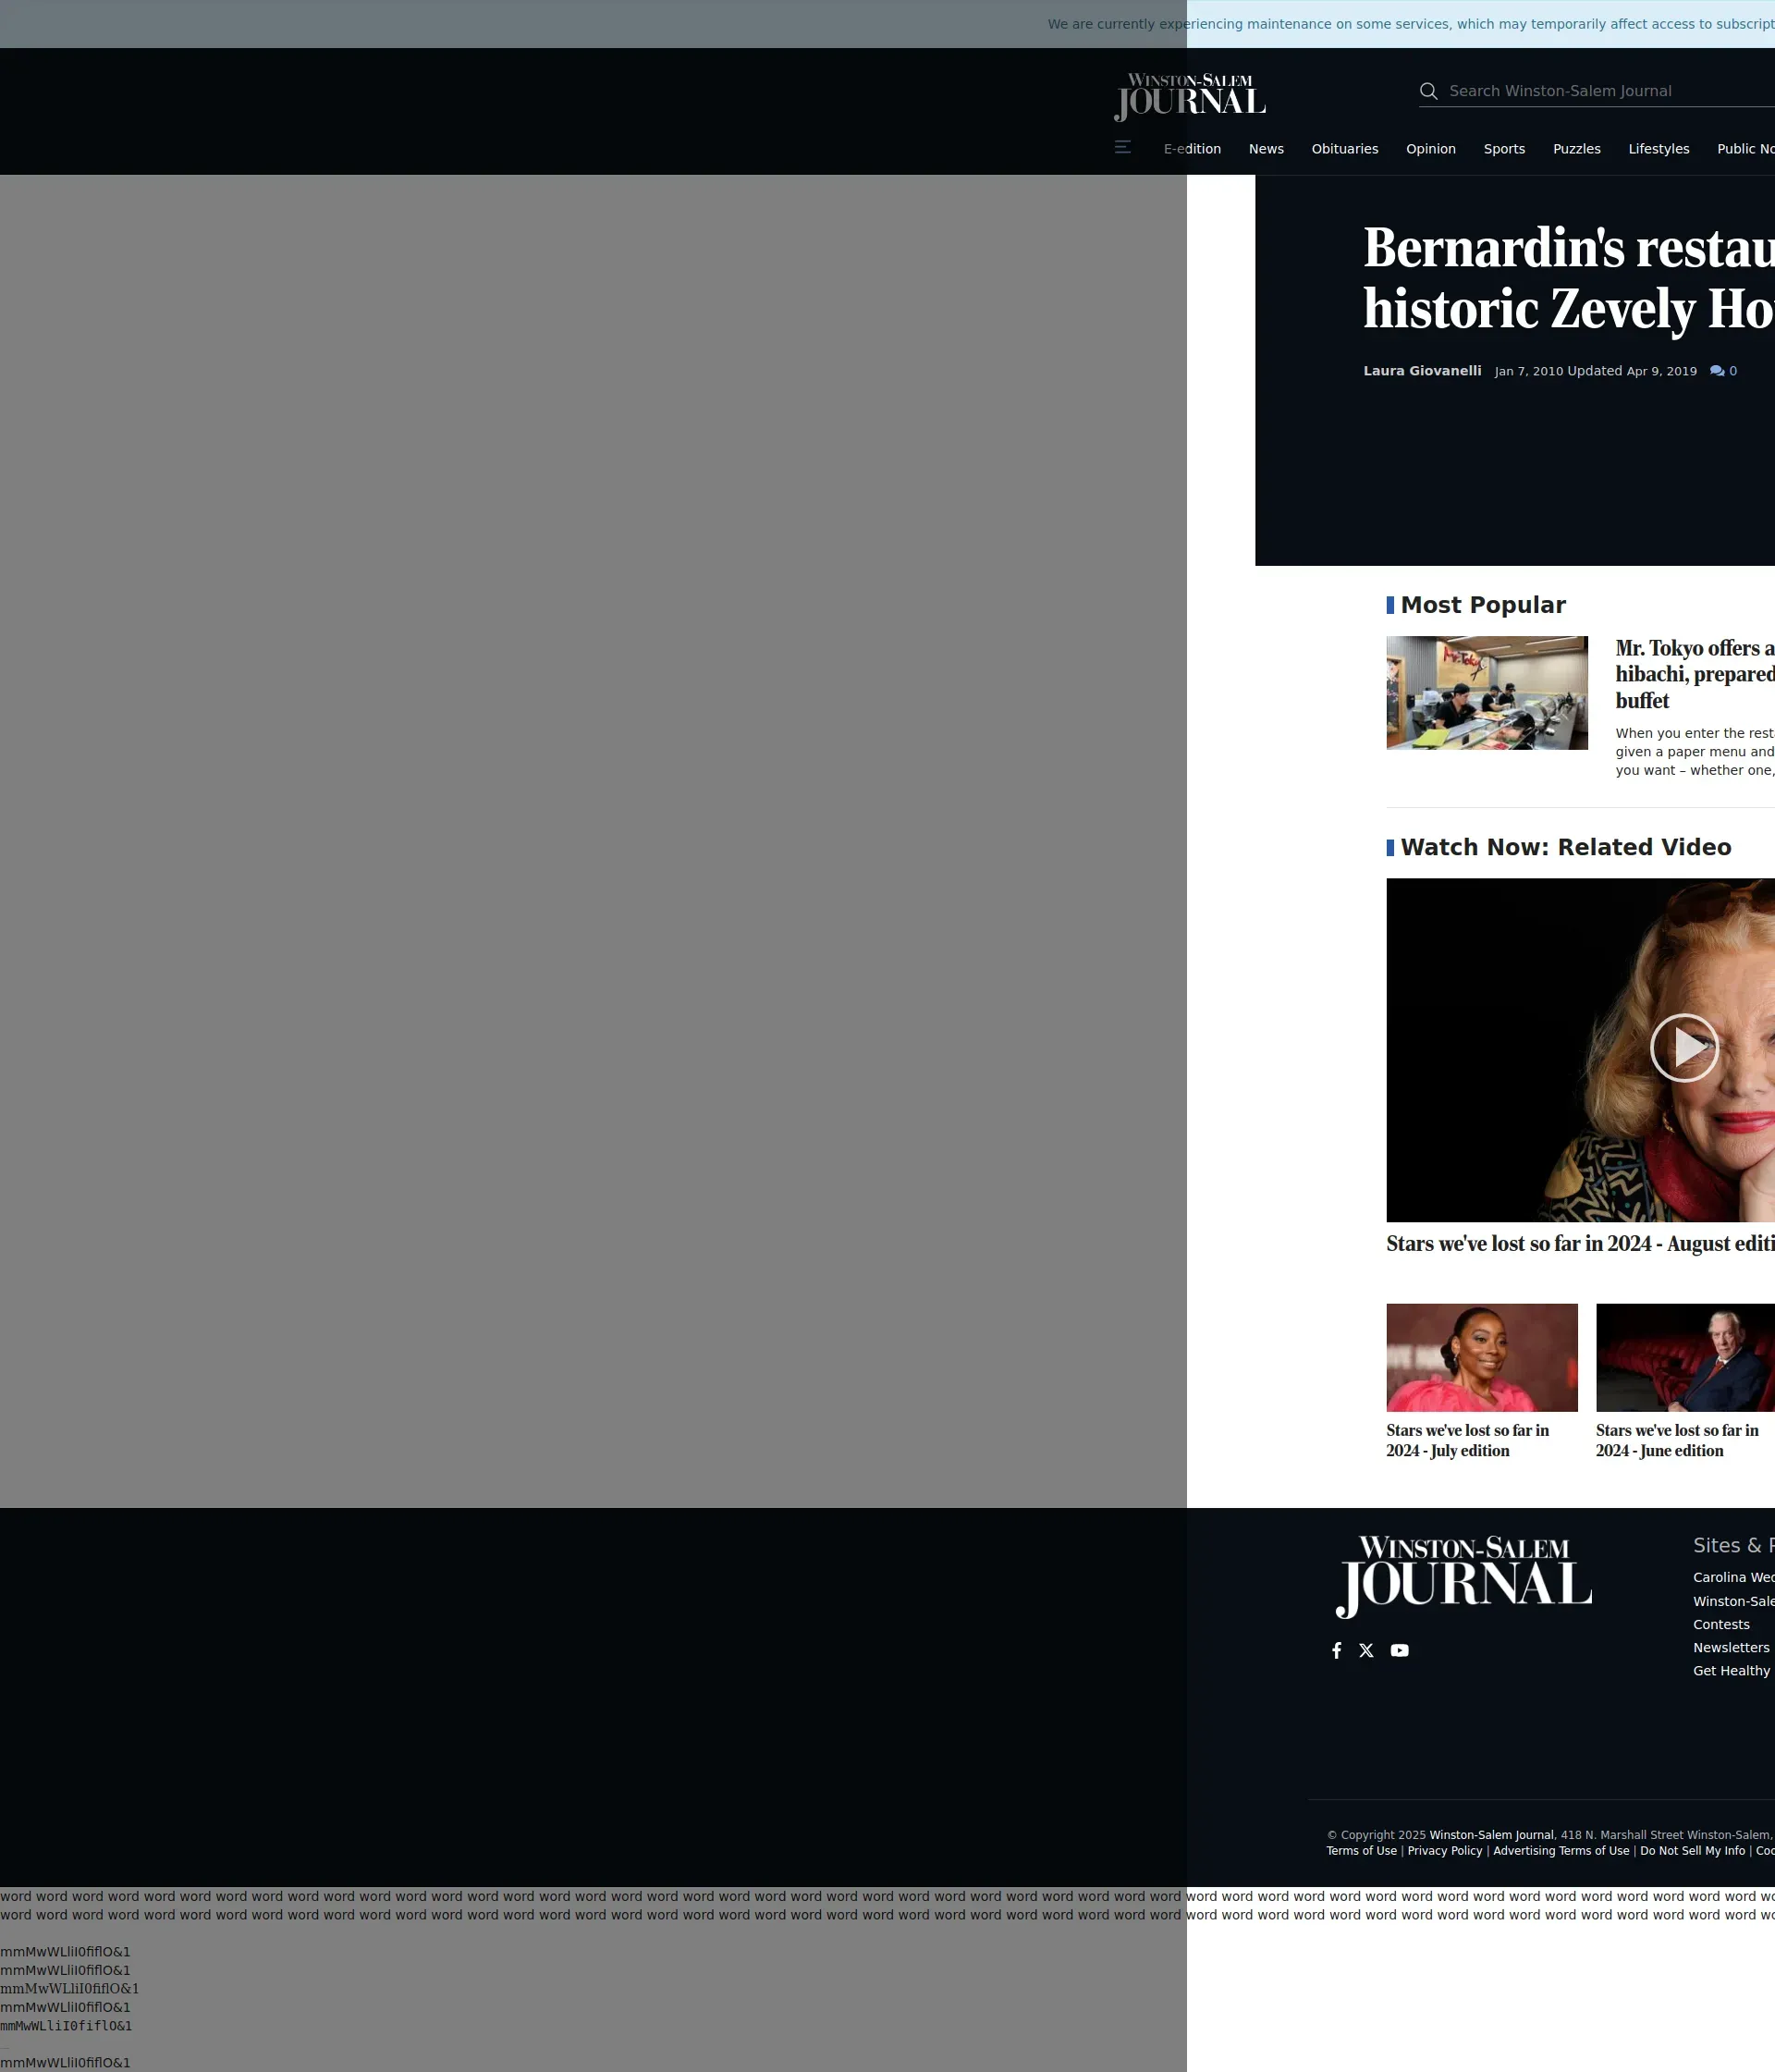Open Puzzles from the navigation
The height and width of the screenshot is (2072, 1775).
tap(1576, 149)
